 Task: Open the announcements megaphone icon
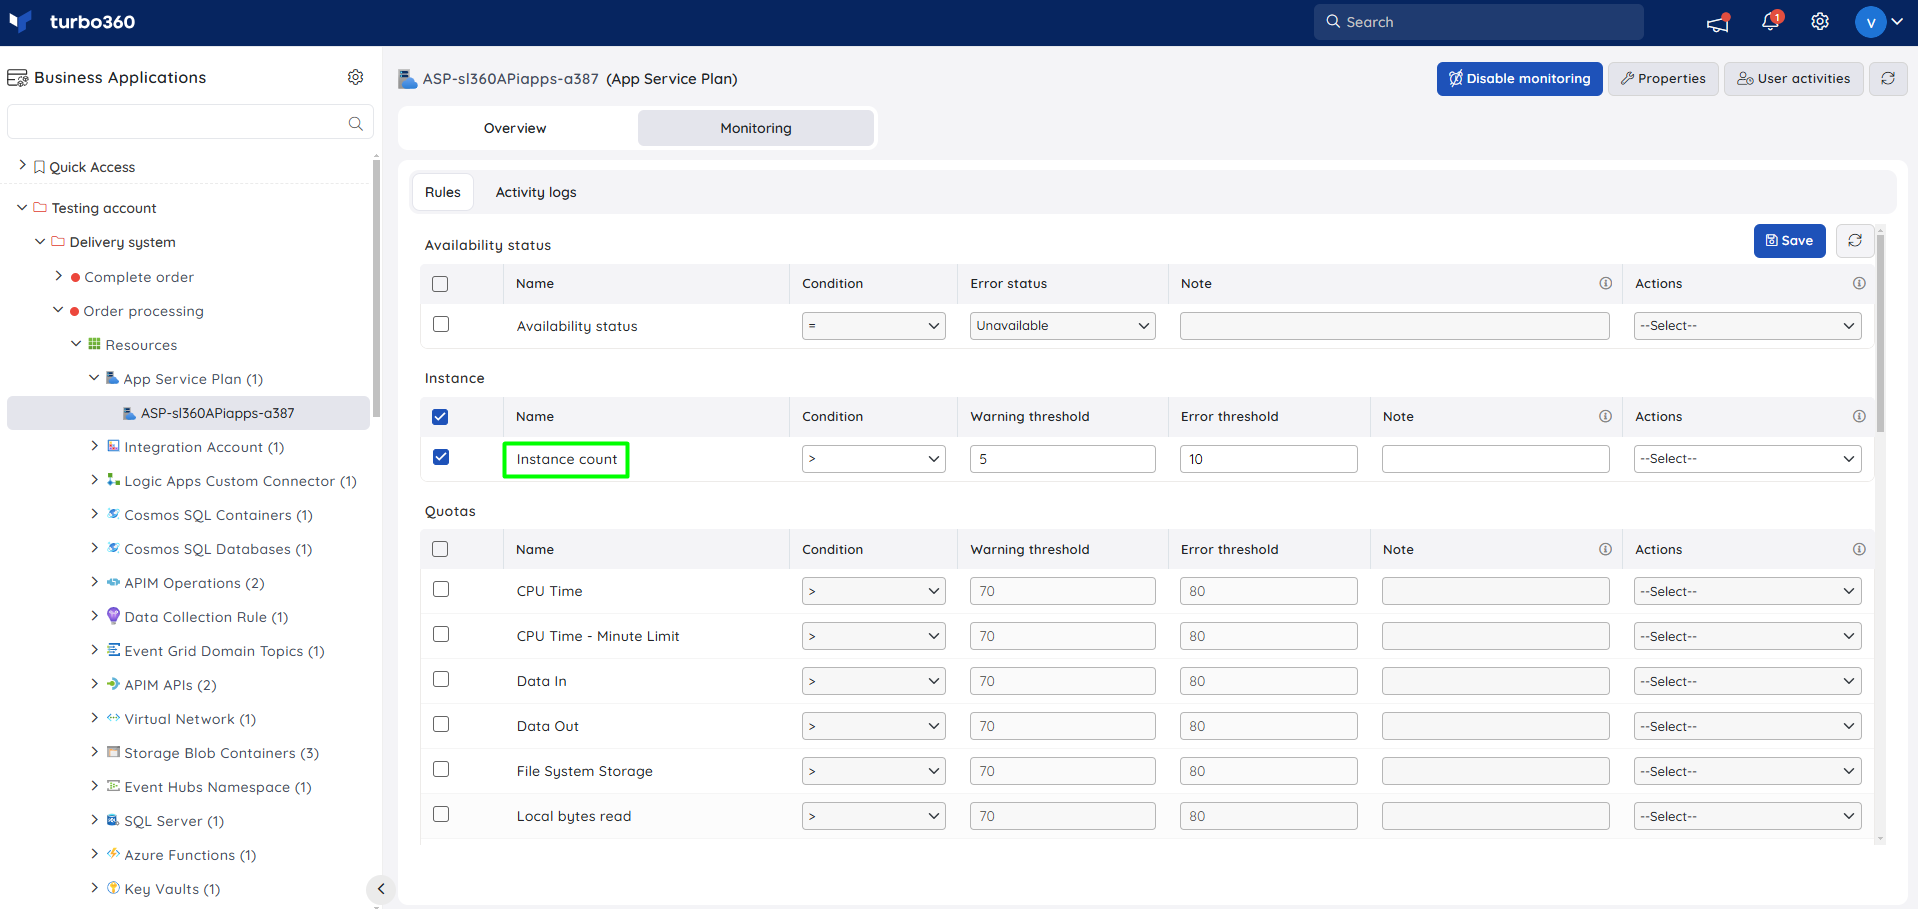click(1718, 22)
